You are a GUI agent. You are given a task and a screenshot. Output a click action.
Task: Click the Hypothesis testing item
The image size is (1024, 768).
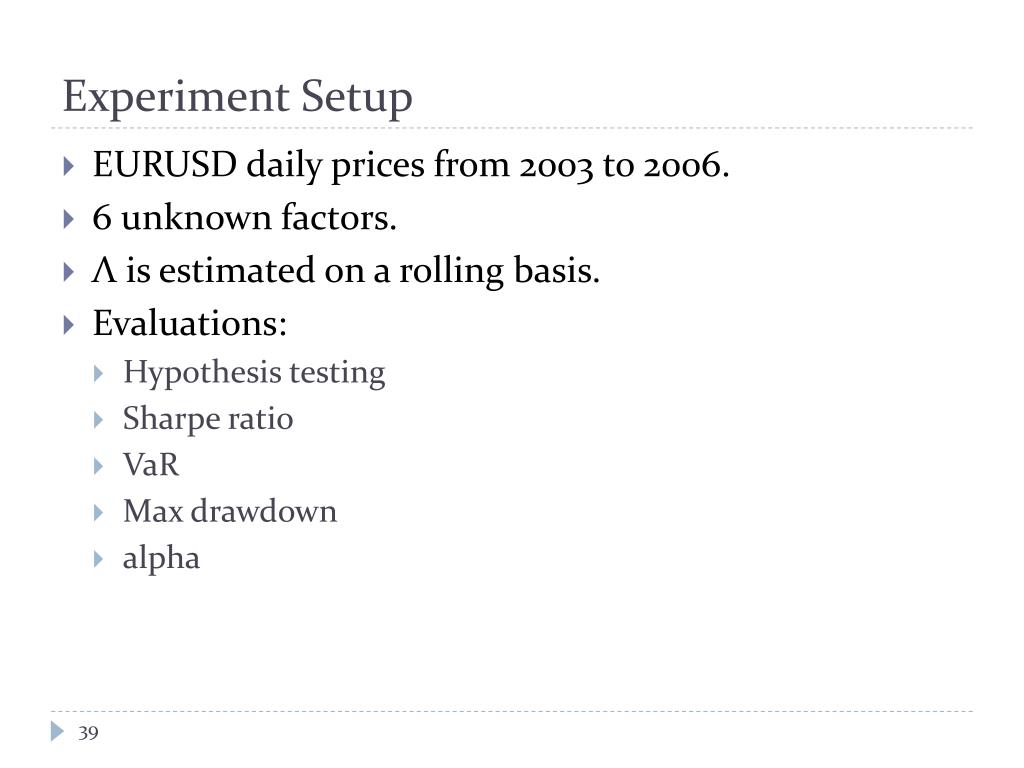tap(254, 374)
